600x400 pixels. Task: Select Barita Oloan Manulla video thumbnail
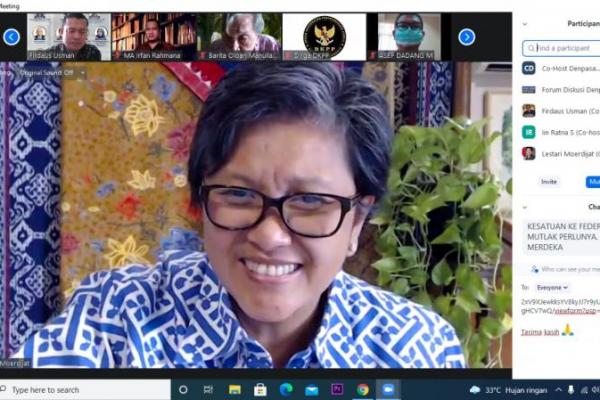click(239, 37)
